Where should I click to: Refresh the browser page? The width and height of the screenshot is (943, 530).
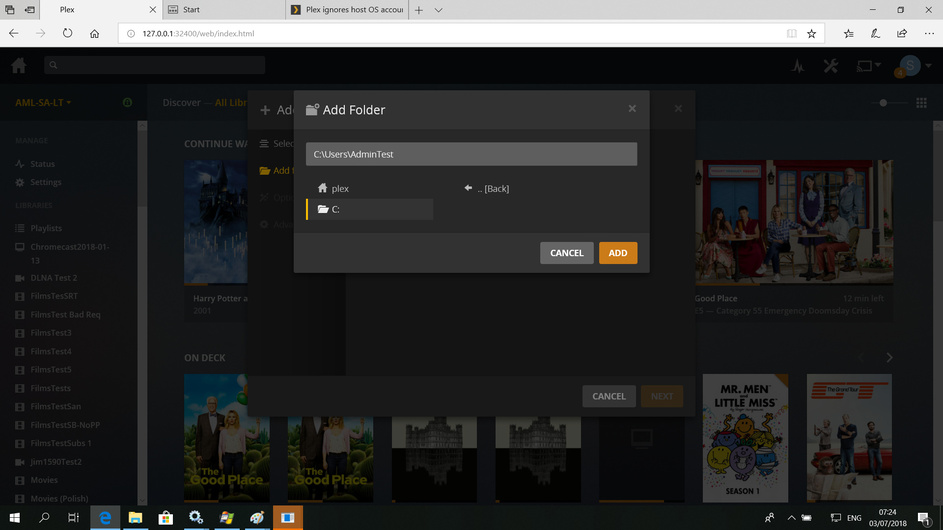click(x=67, y=34)
